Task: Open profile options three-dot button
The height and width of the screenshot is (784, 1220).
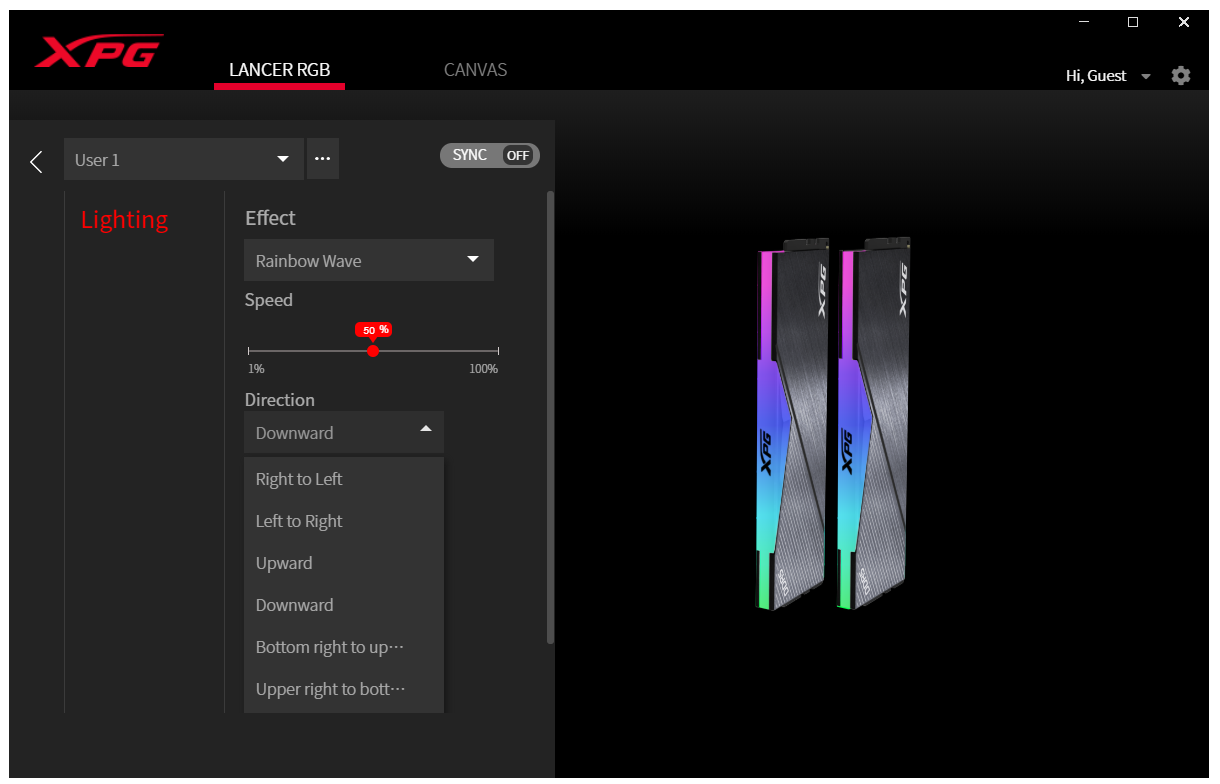Action: pyautogui.click(x=323, y=159)
